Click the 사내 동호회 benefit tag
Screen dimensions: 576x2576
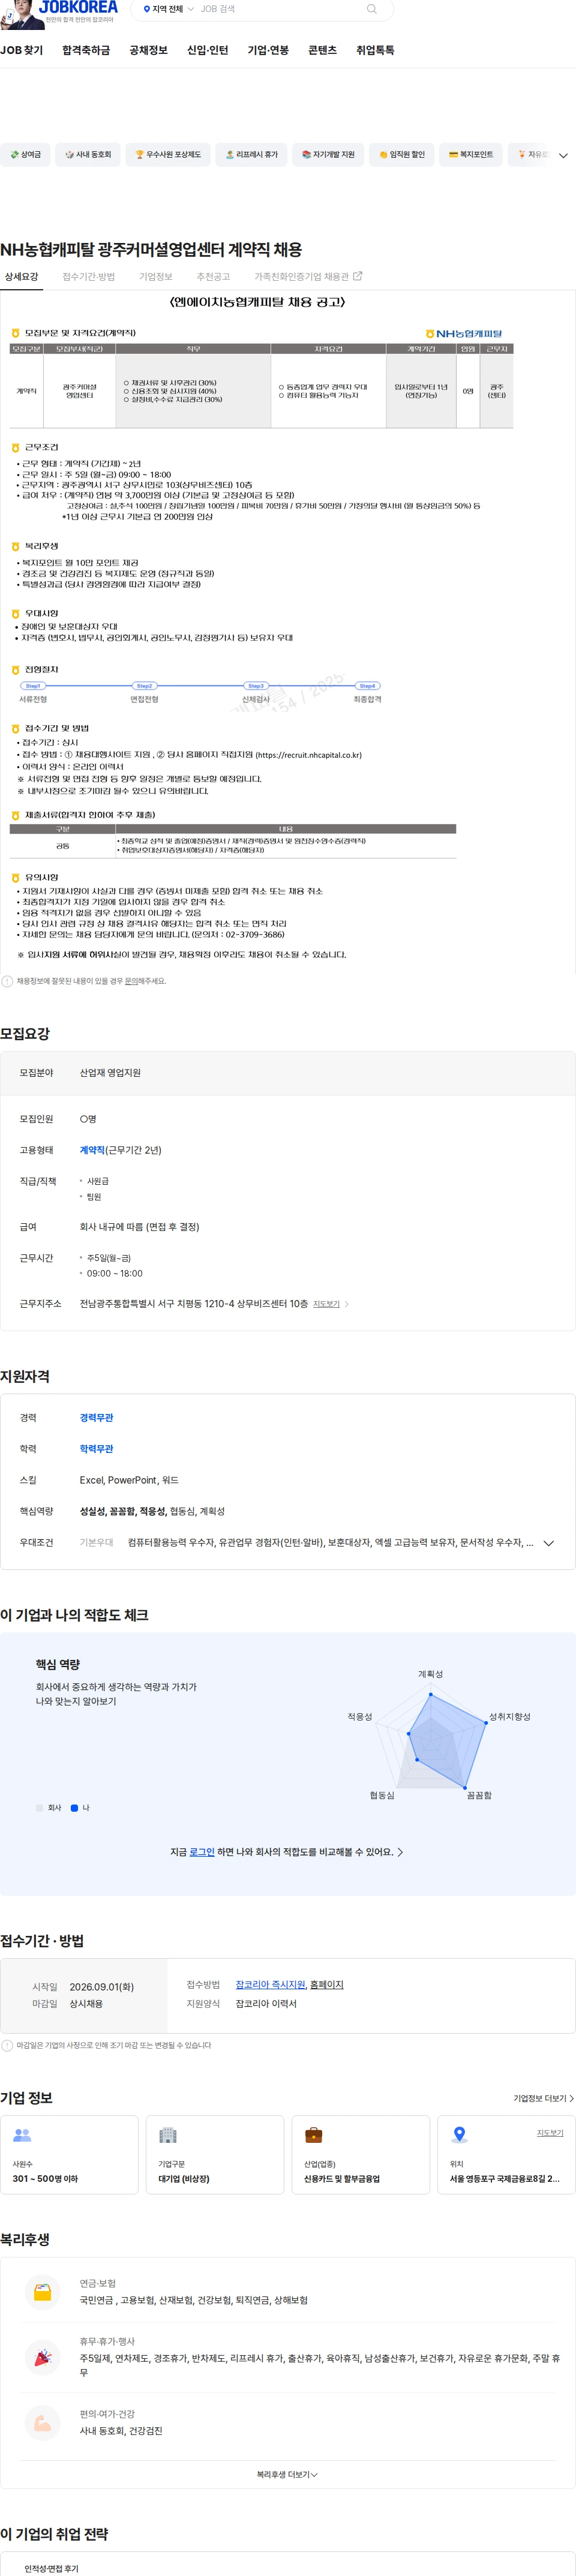coord(88,155)
